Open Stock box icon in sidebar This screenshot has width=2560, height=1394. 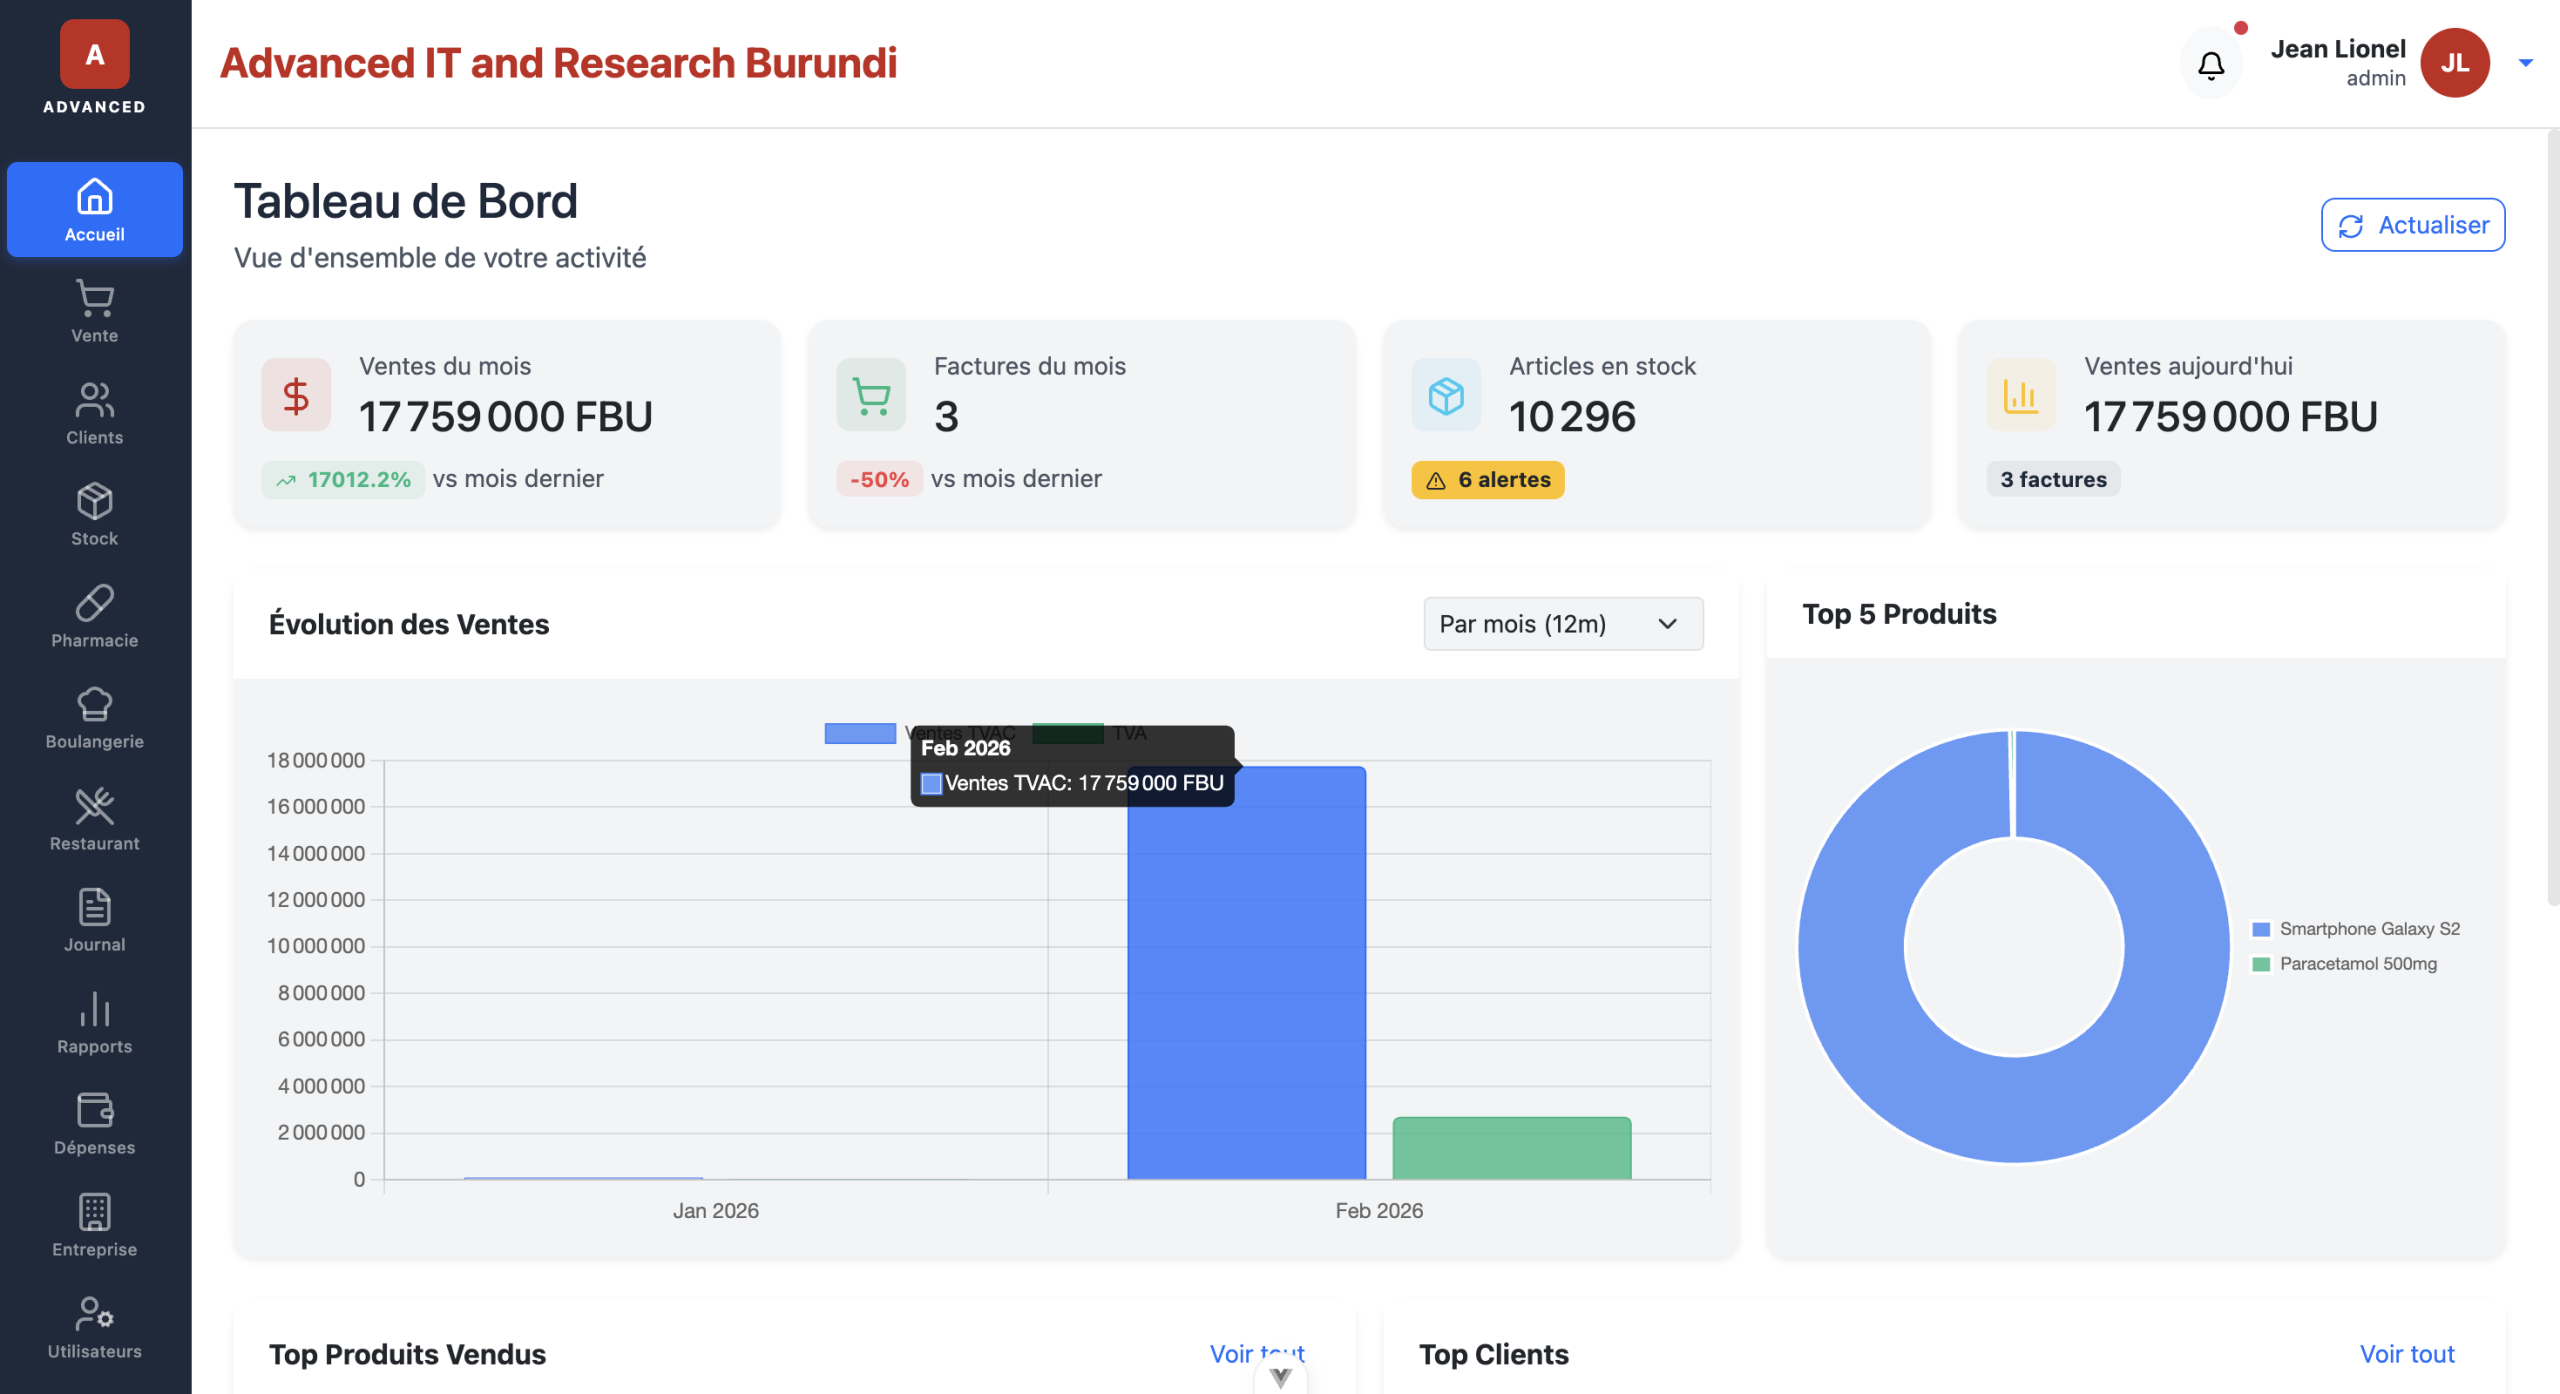(x=94, y=501)
